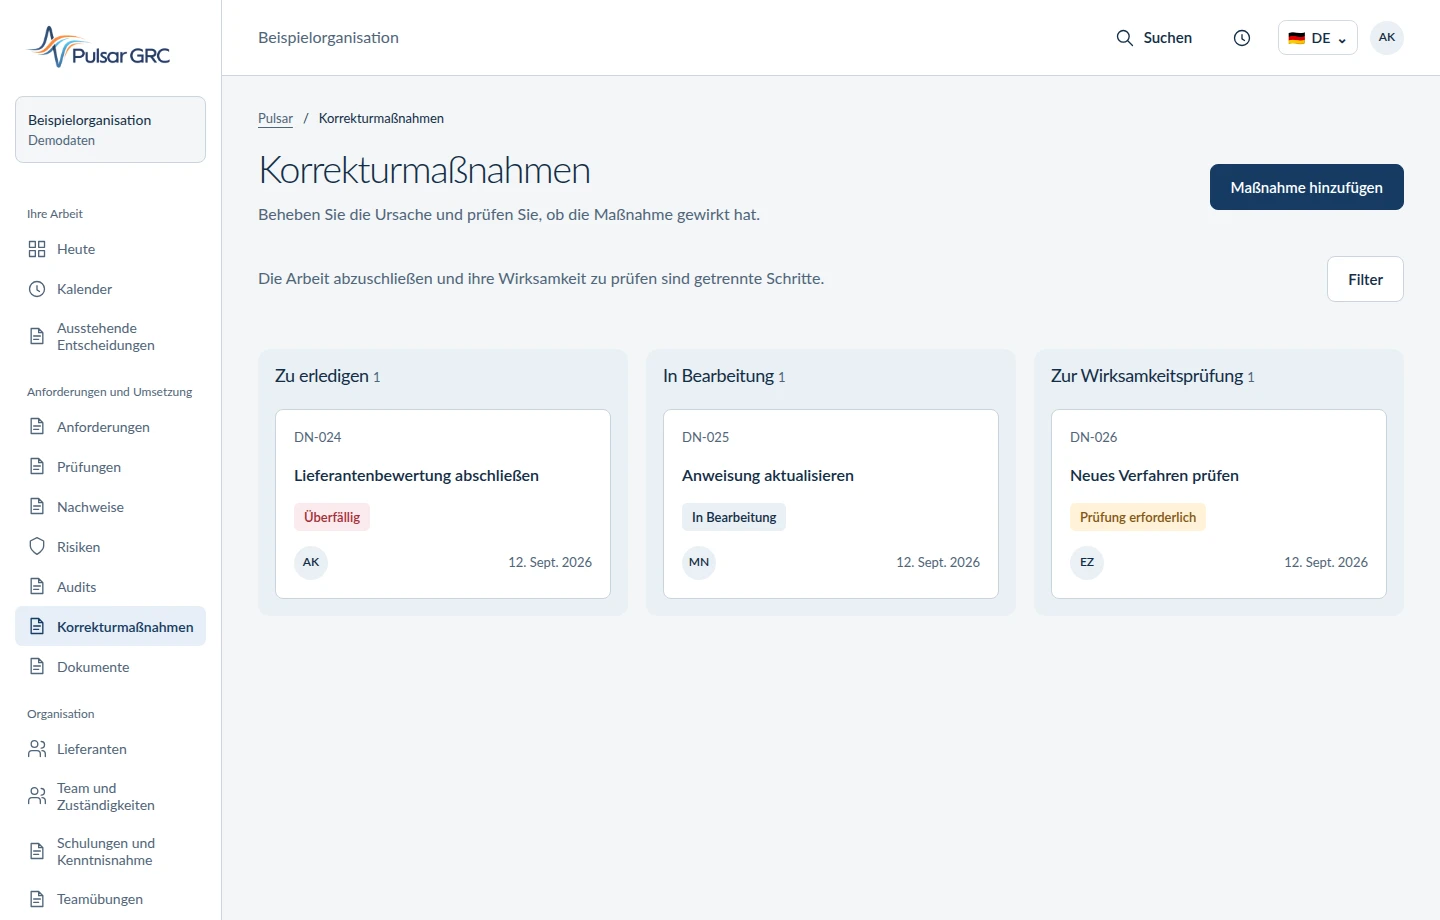The height and width of the screenshot is (920, 1440).
Task: Click the Prüfungen document icon
Action: click(x=37, y=467)
